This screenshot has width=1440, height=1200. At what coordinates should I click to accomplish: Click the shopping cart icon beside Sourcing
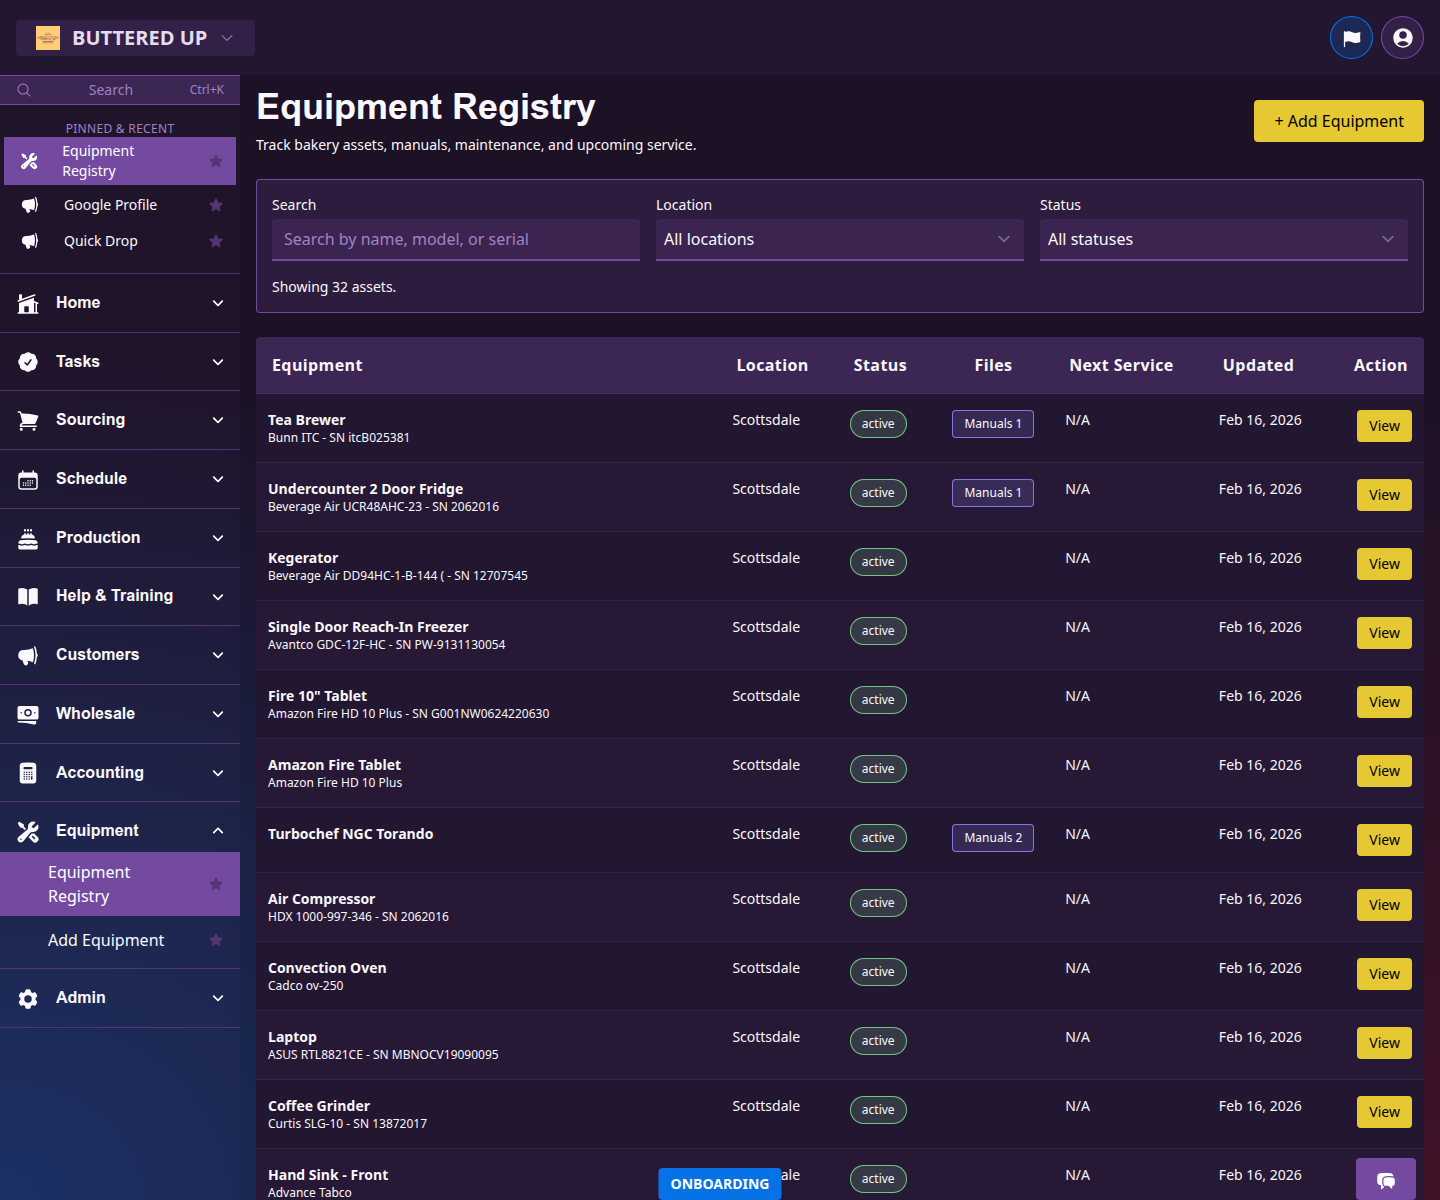point(27,419)
